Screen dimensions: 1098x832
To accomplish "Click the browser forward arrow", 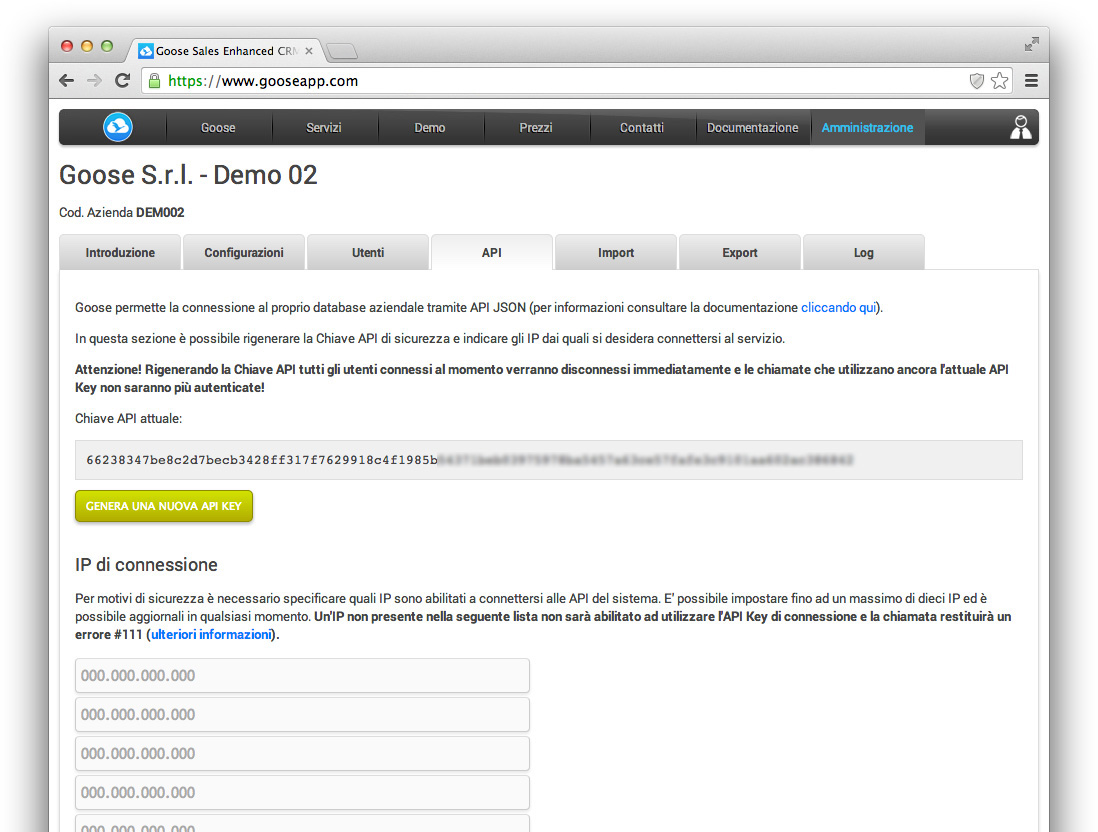I will coord(95,81).
